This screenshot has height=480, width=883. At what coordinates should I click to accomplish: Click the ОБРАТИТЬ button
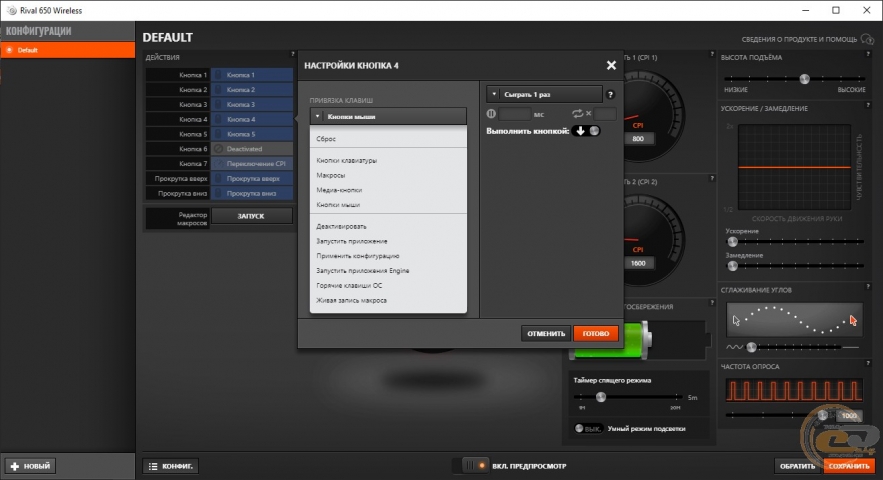(x=797, y=466)
